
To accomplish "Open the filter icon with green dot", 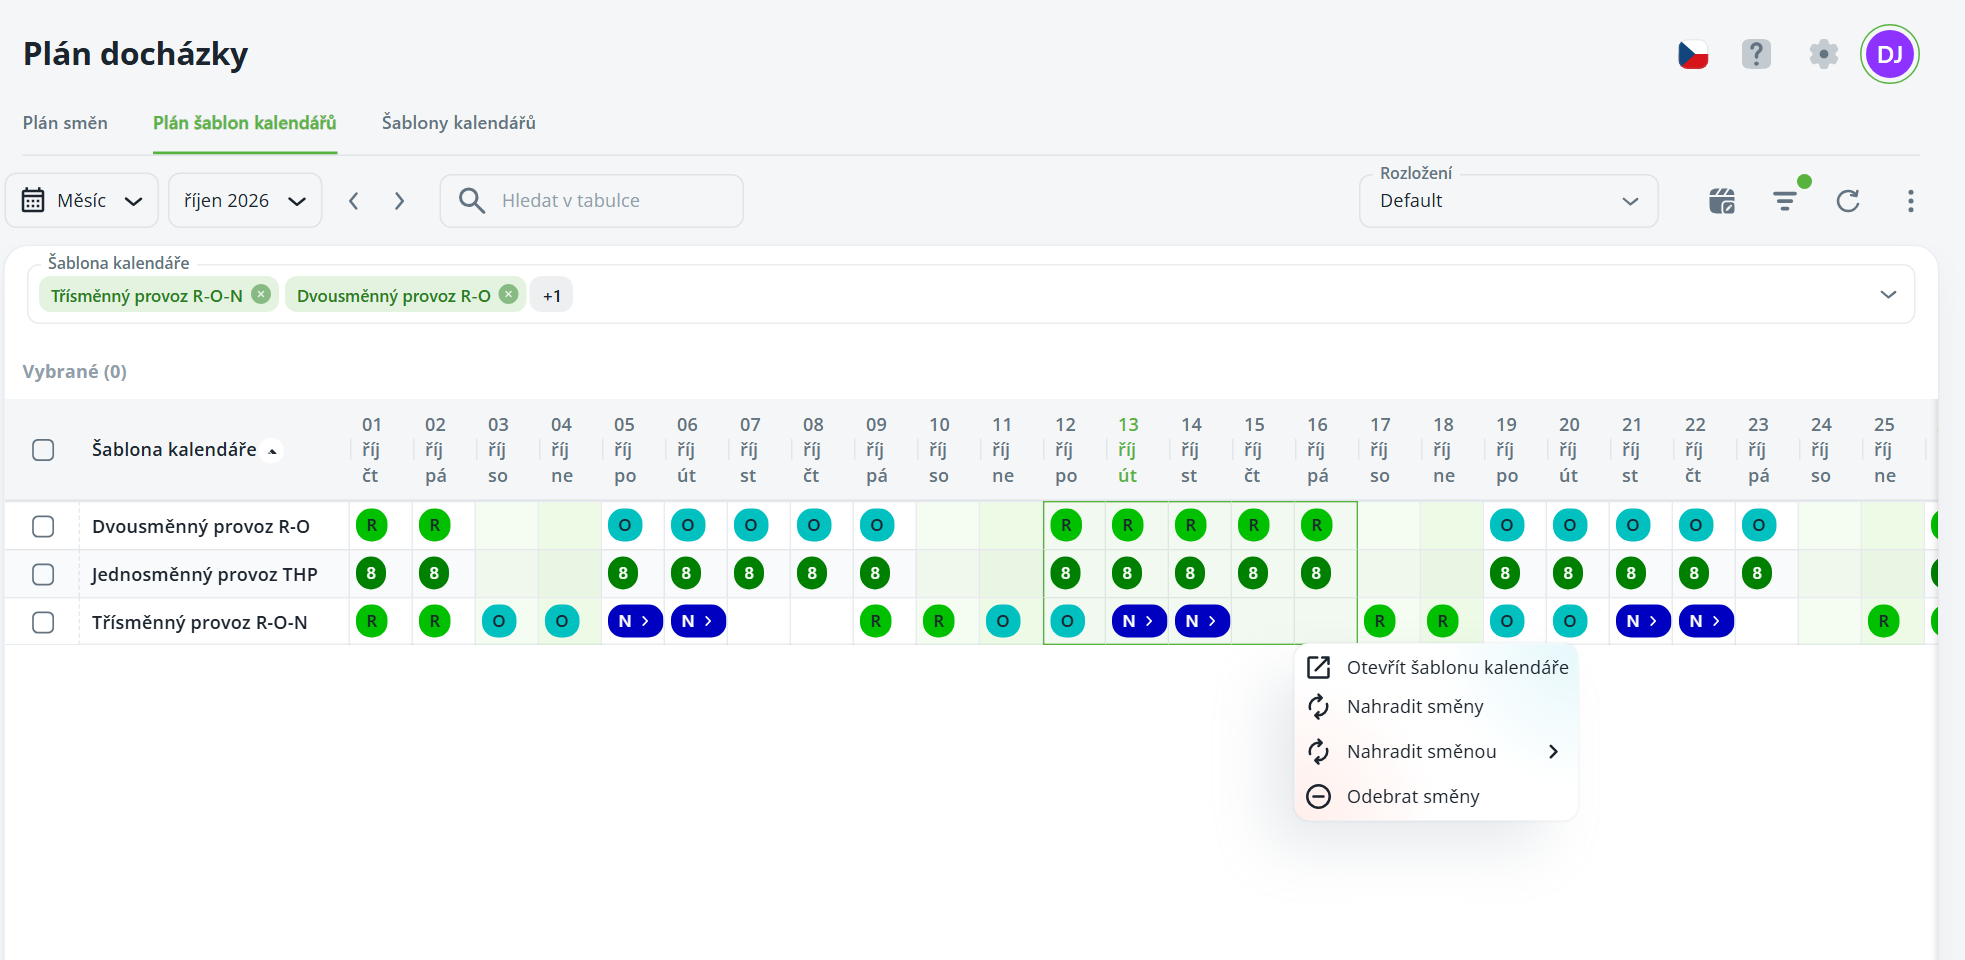I will pos(1785,201).
